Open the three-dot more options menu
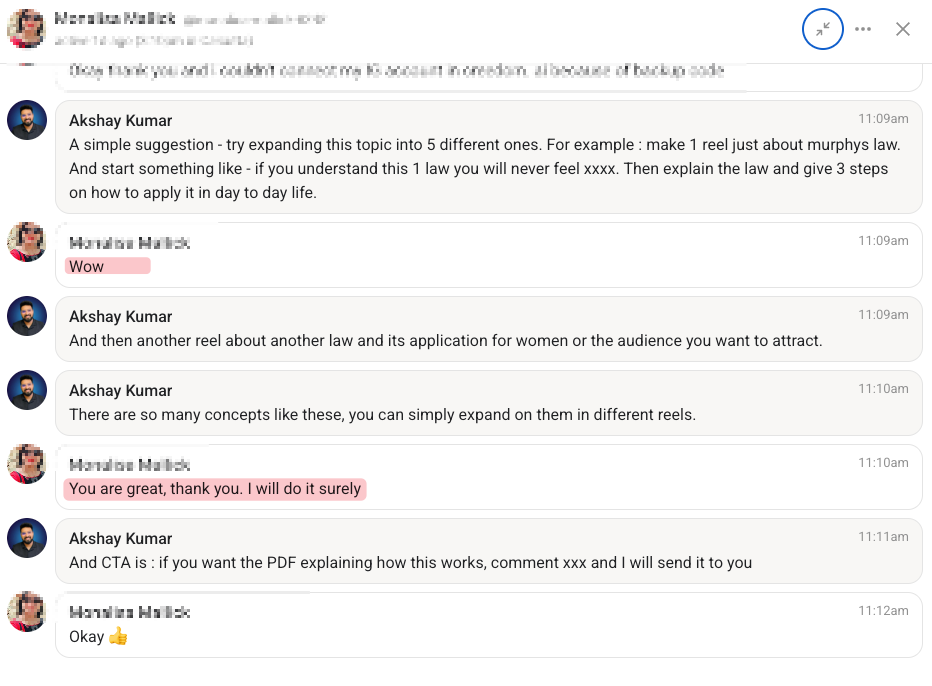Viewport: 932px width, 686px height. [863, 29]
